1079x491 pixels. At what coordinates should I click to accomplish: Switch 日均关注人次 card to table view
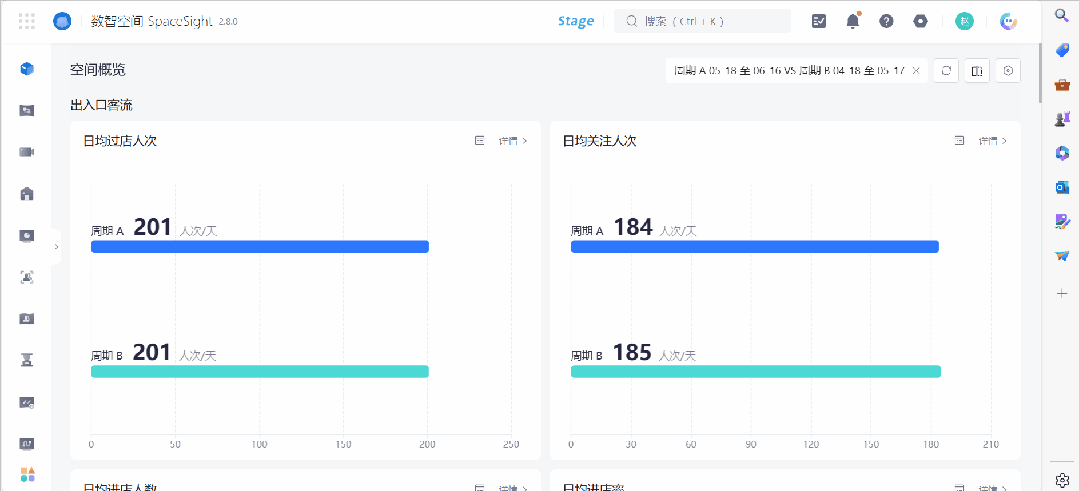(x=959, y=141)
